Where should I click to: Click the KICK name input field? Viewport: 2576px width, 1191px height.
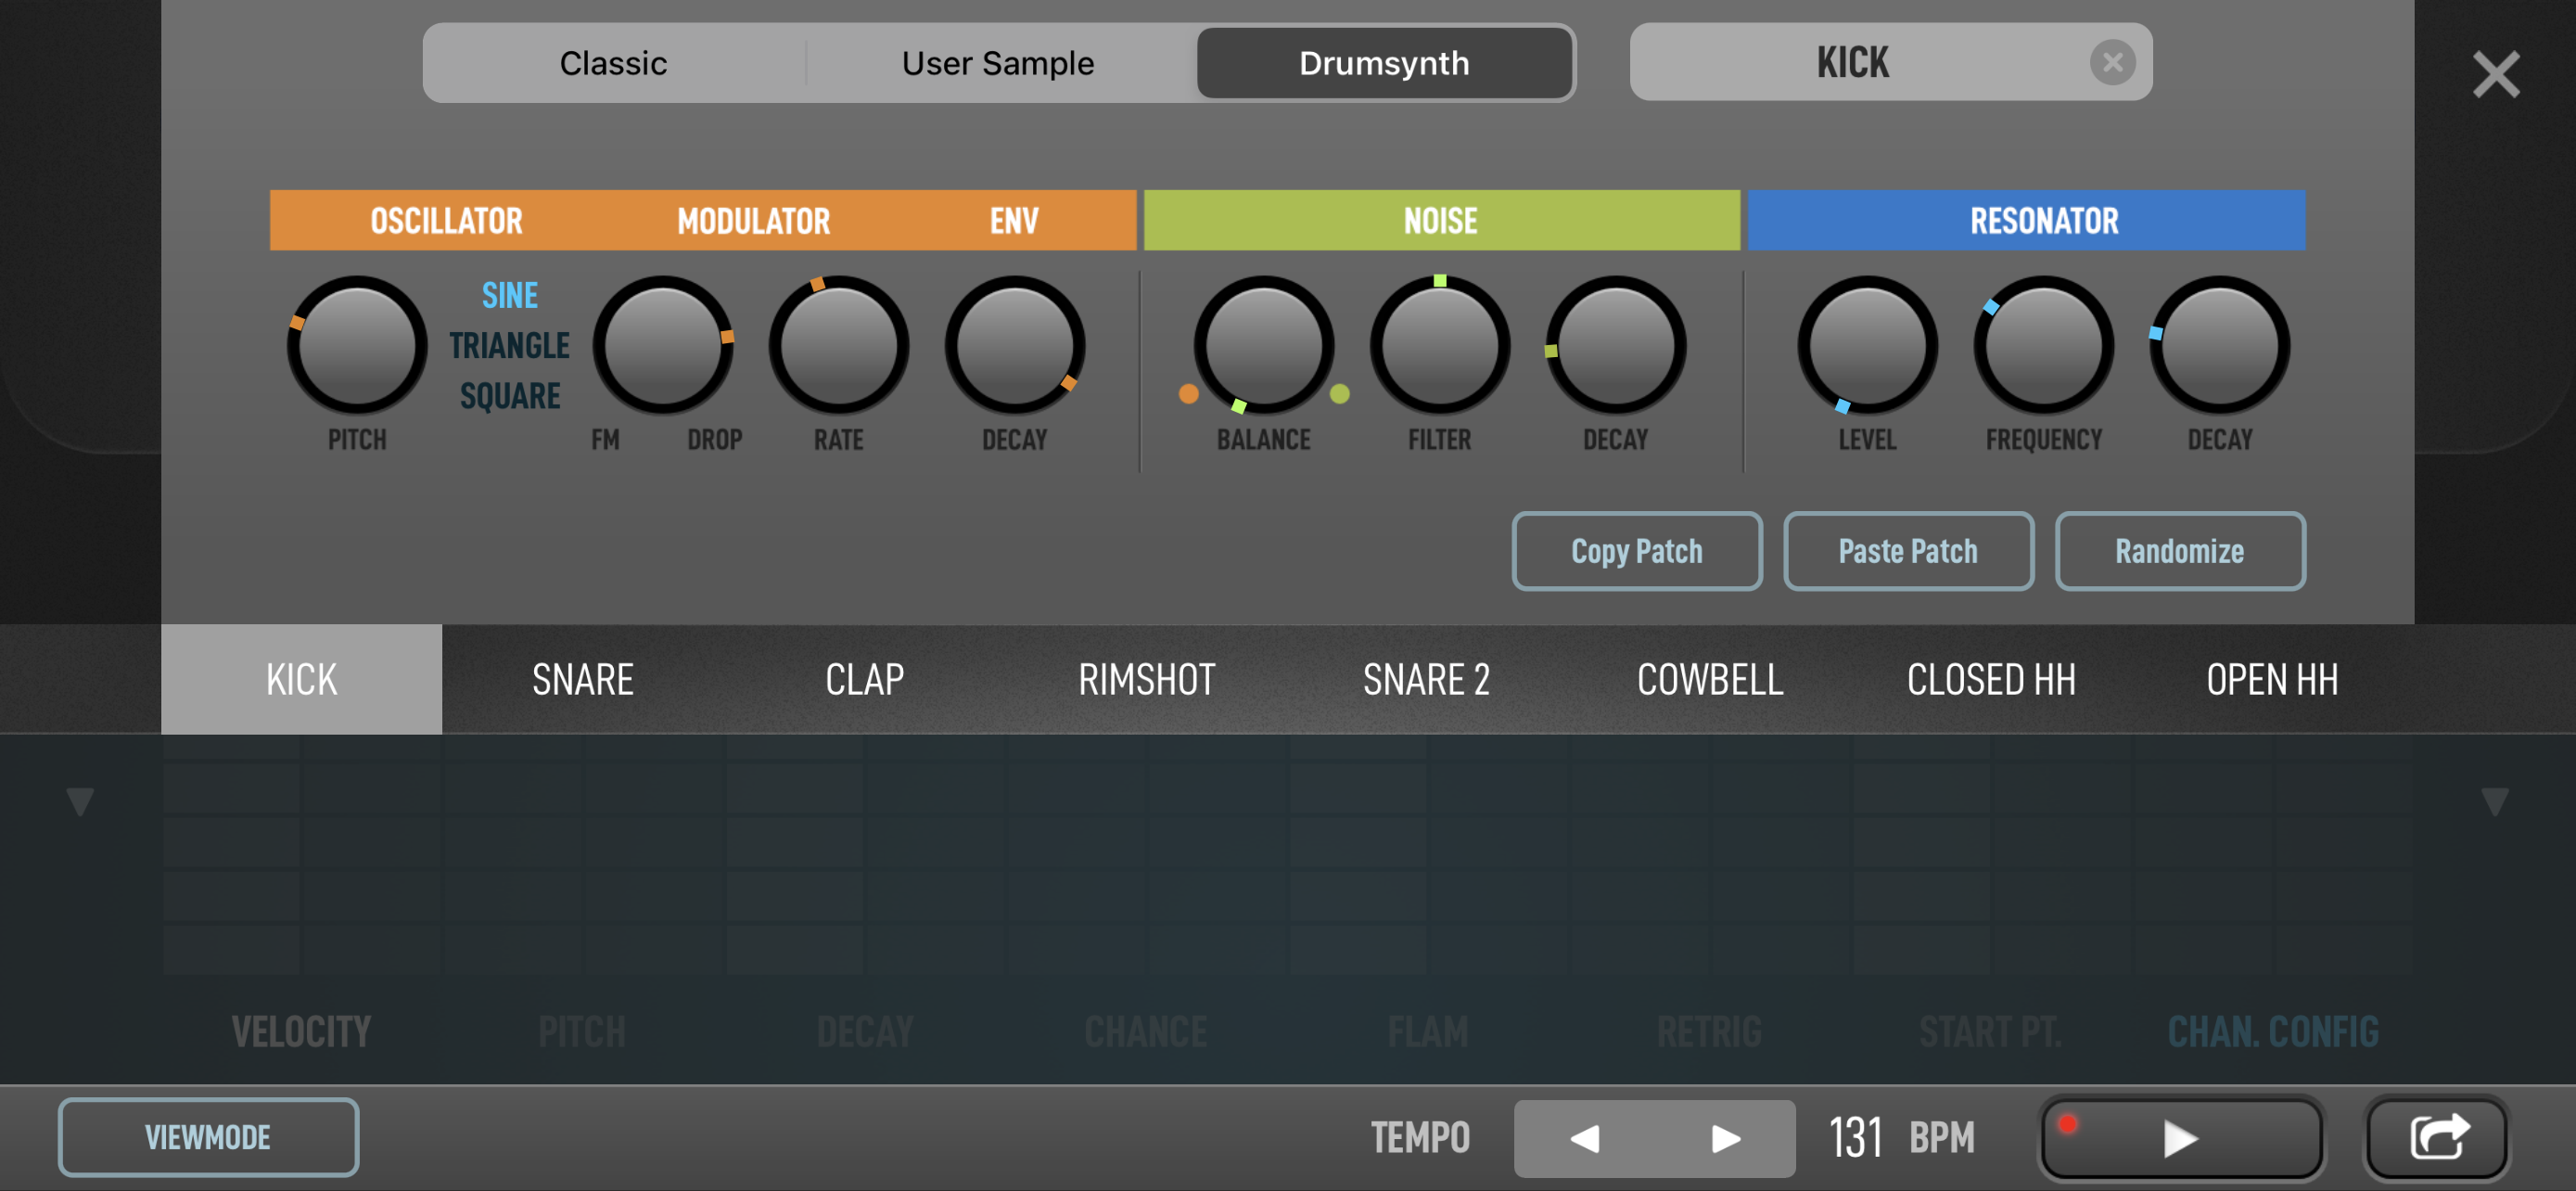tap(1852, 63)
